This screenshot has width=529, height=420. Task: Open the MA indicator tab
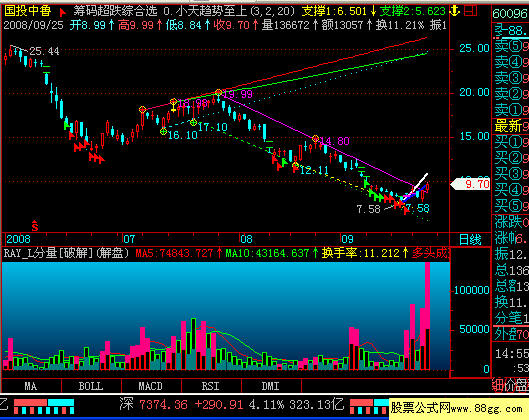click(31, 386)
